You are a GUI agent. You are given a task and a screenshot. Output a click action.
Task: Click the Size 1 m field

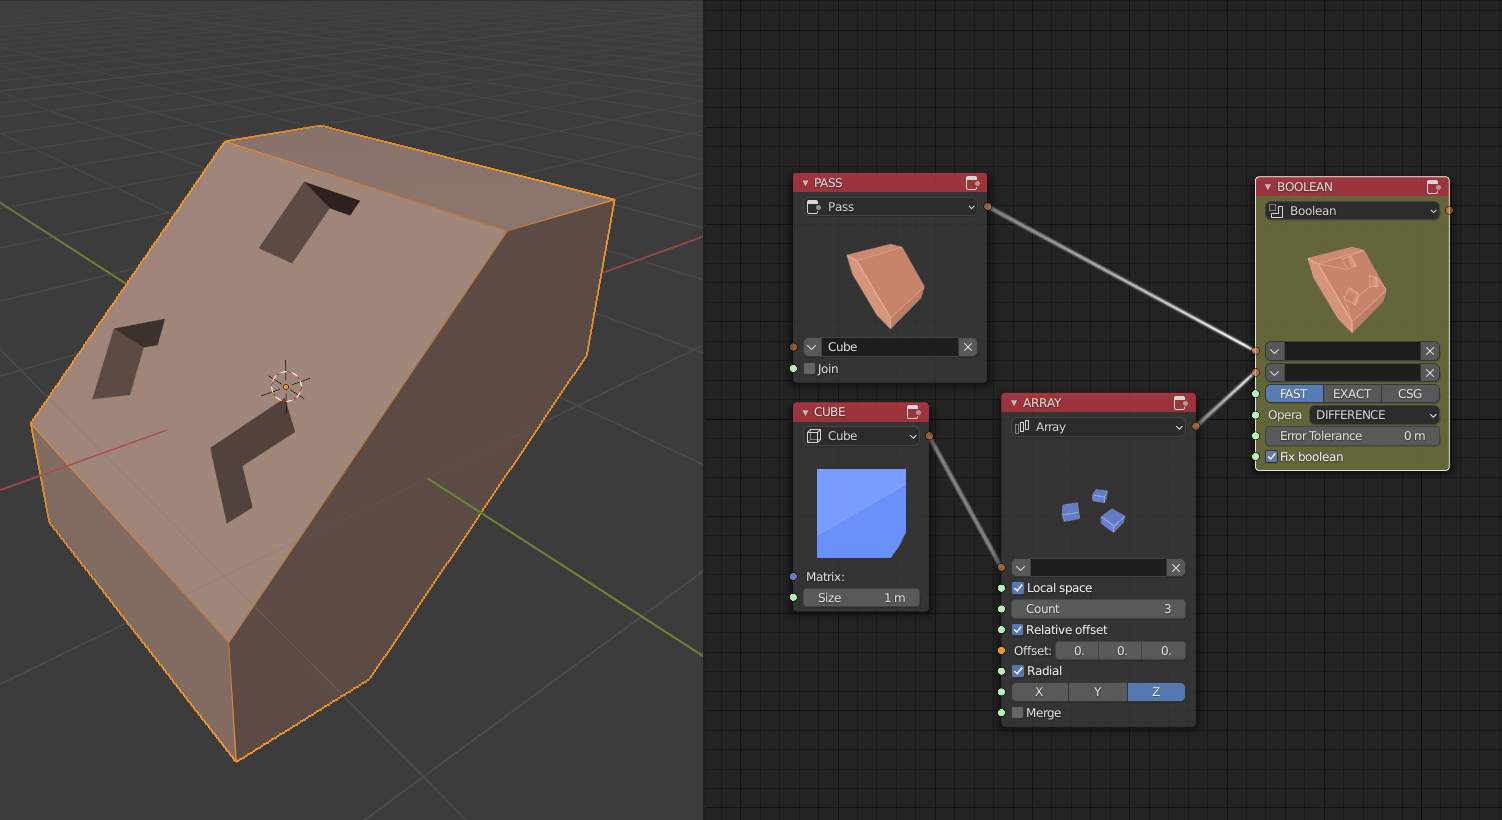(861, 598)
